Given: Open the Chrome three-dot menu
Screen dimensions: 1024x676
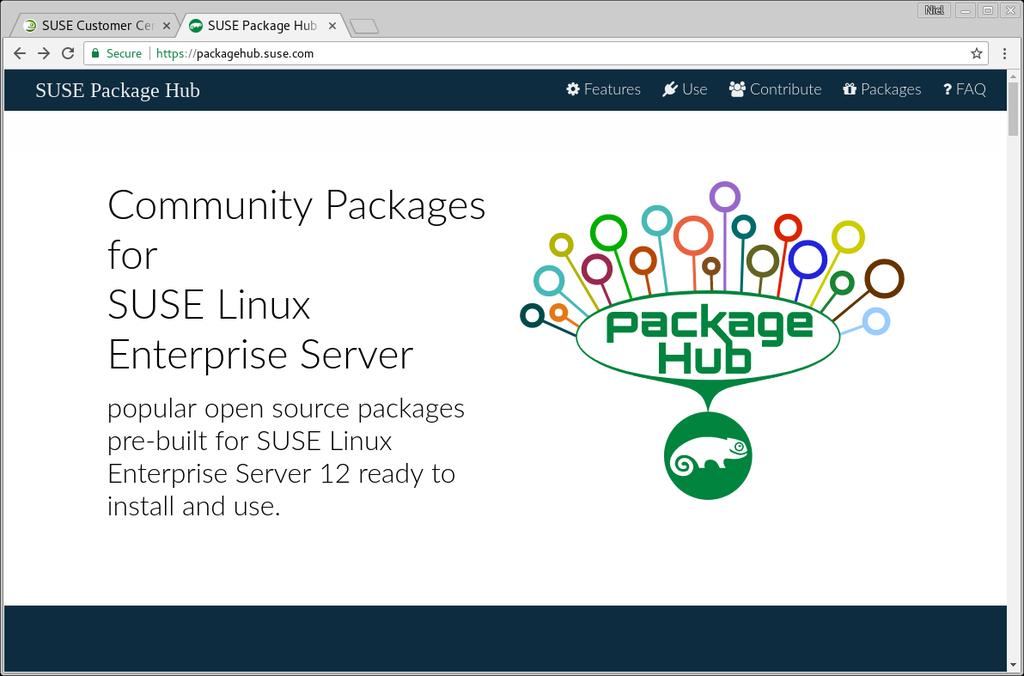Looking at the screenshot, I should pyautogui.click(x=1004, y=54).
